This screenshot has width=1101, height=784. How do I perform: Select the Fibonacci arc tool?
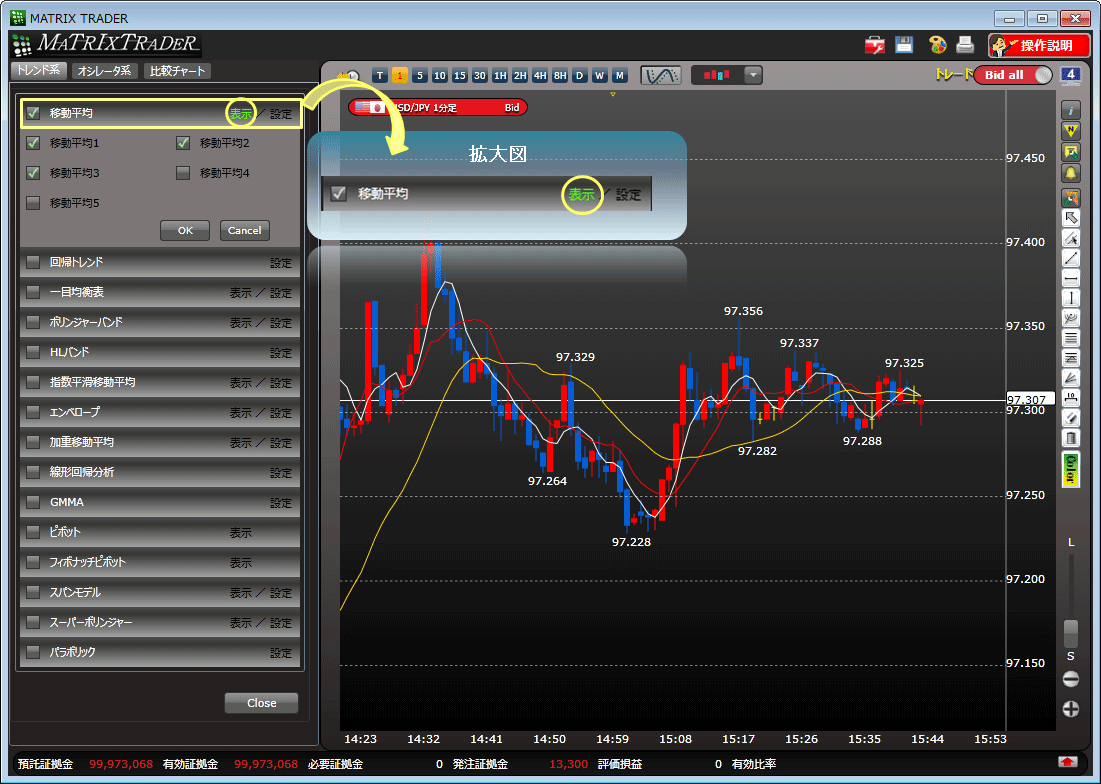click(1071, 319)
